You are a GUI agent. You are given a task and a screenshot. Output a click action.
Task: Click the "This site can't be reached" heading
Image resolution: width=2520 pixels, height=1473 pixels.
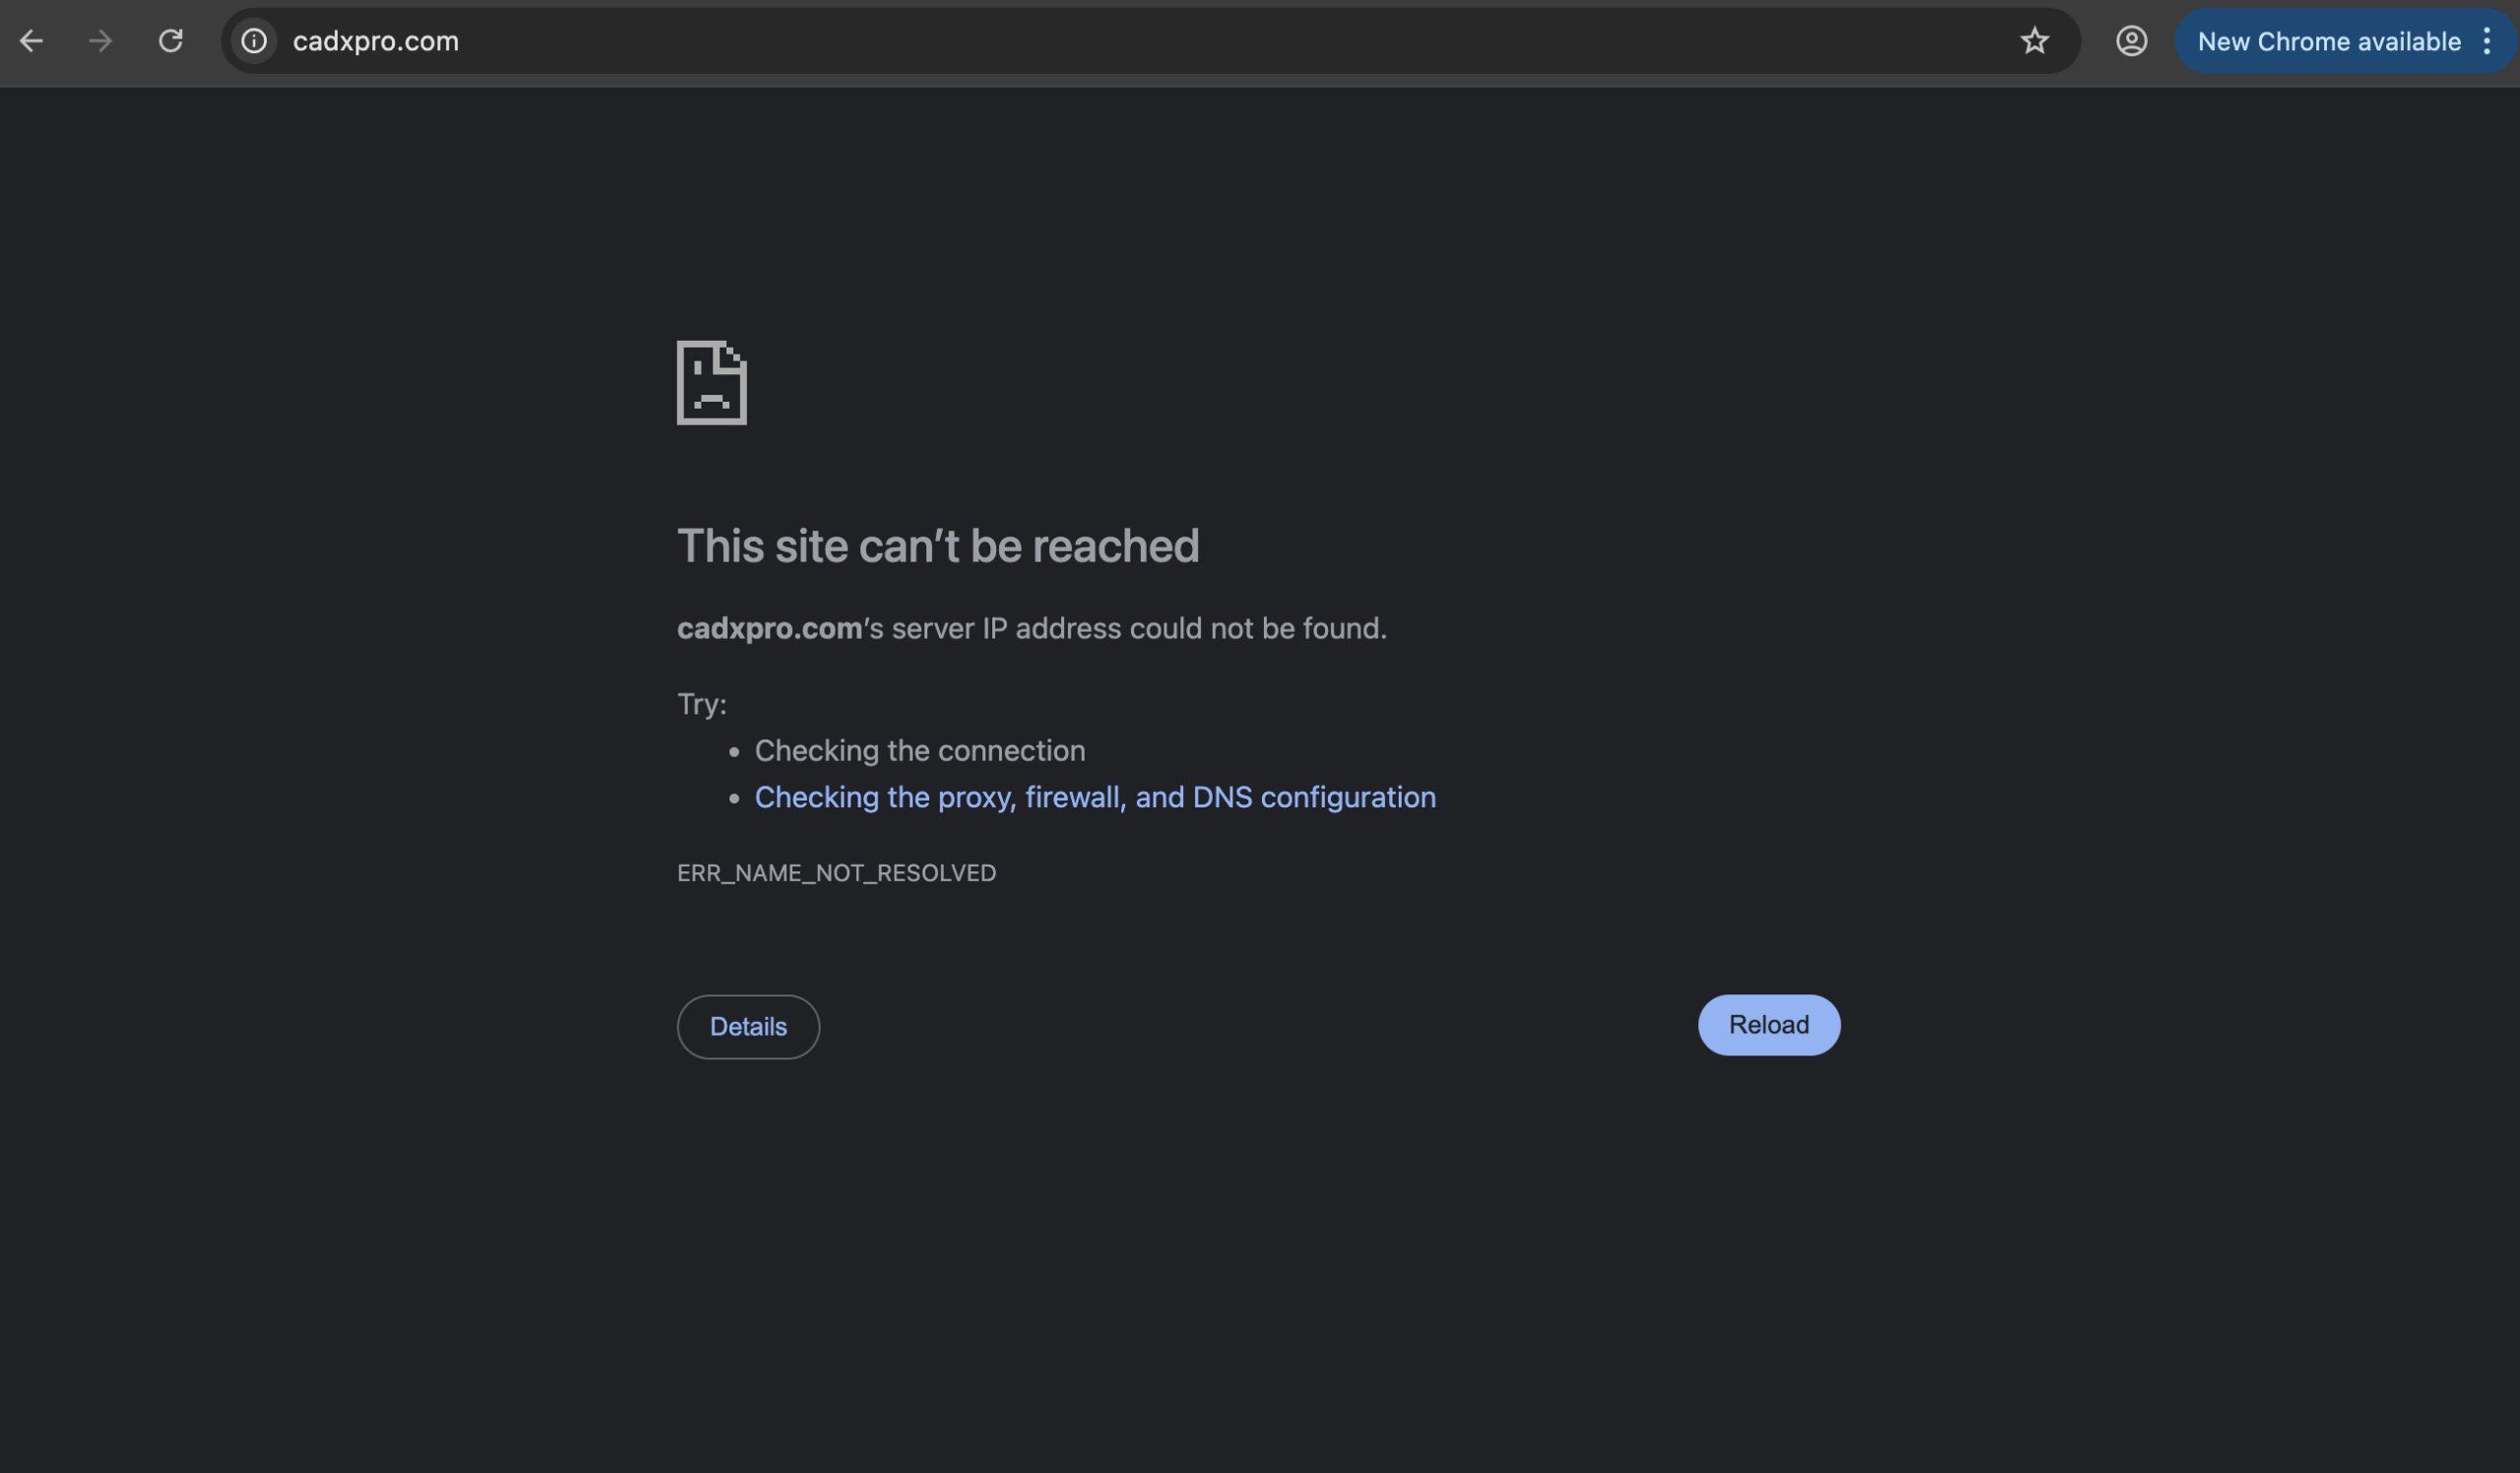[937, 546]
